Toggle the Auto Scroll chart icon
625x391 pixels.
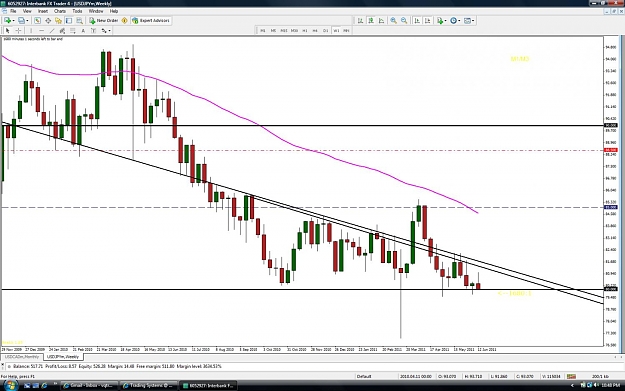pos(417,20)
